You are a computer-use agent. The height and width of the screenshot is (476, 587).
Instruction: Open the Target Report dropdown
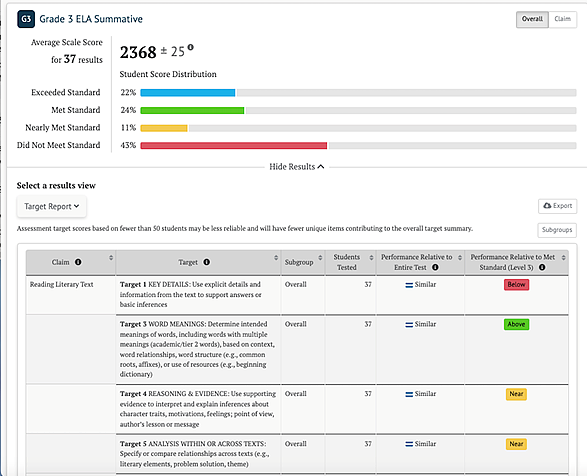click(52, 206)
